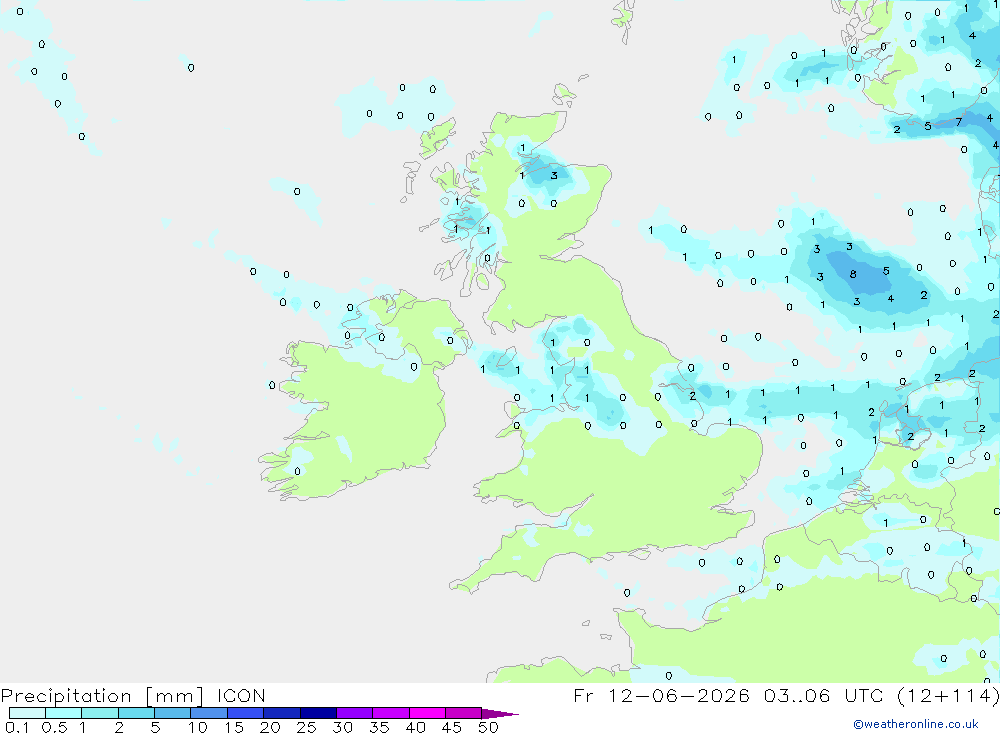Click the '50' legend scale label

[x=488, y=727]
